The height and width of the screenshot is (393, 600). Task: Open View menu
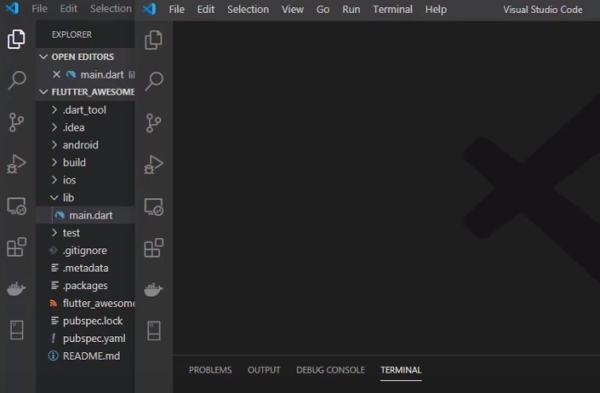point(293,9)
